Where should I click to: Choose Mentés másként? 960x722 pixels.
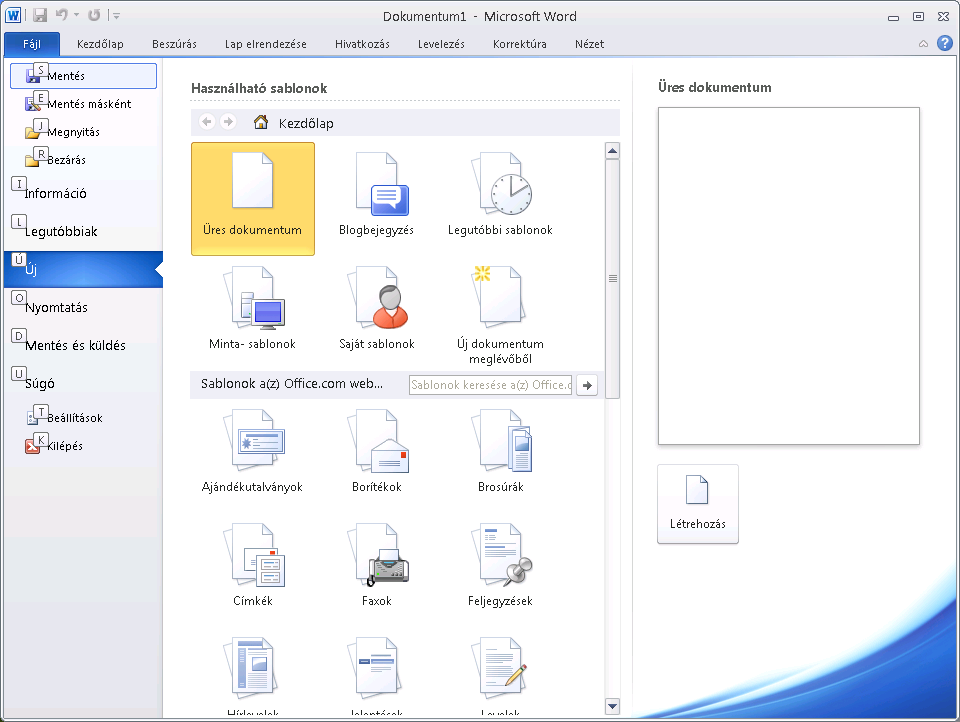click(x=83, y=104)
